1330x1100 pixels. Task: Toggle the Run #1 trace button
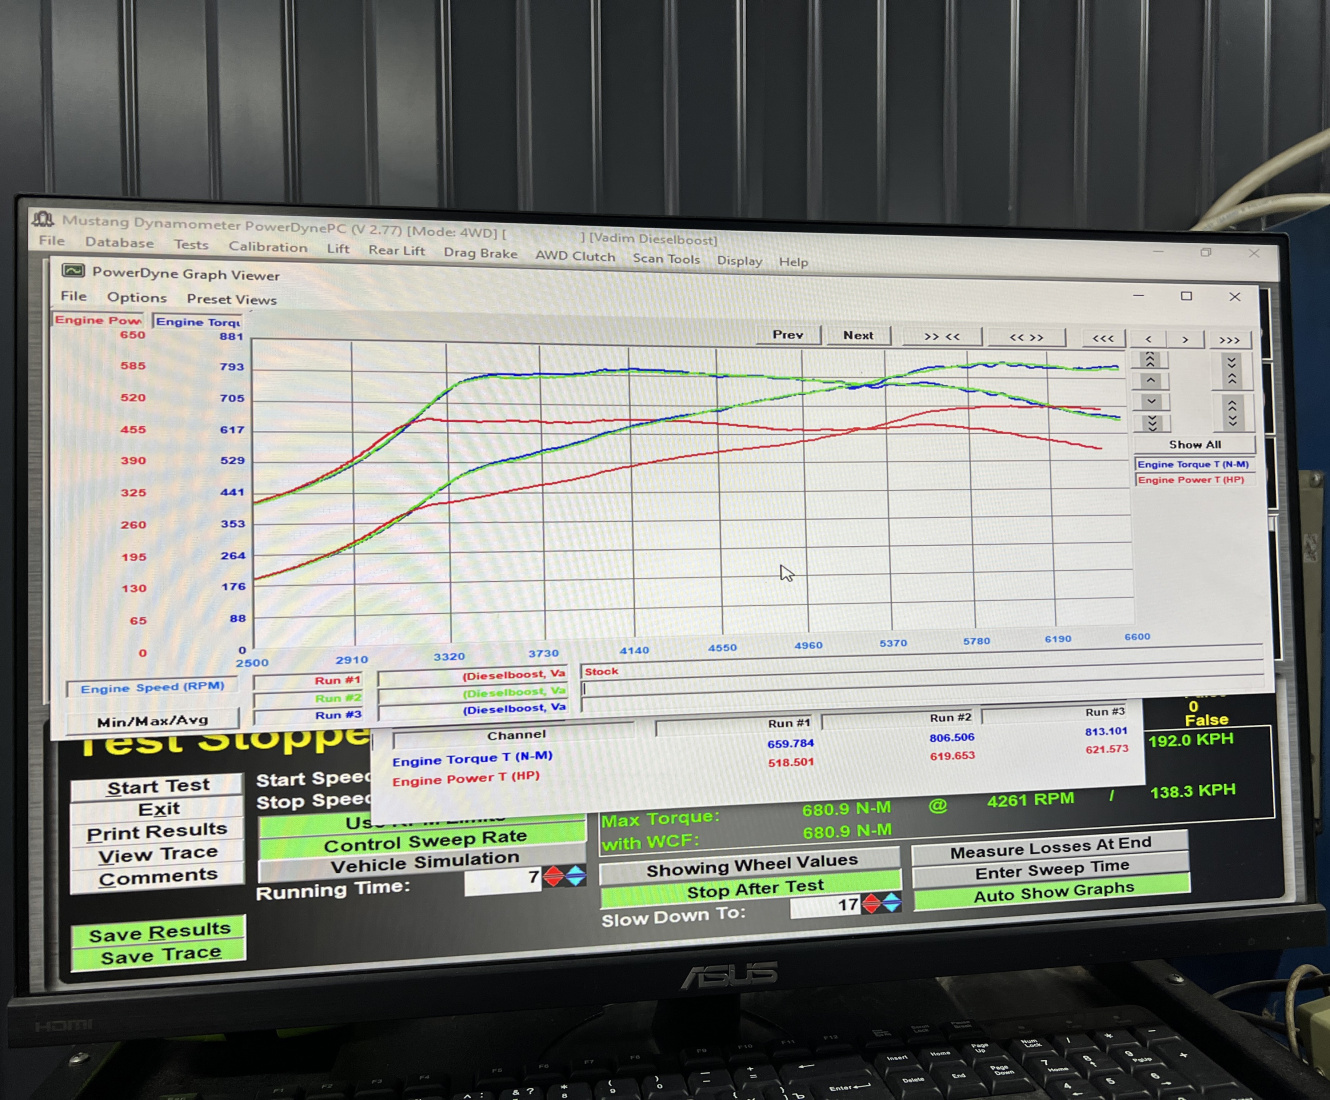pyautogui.click(x=308, y=680)
